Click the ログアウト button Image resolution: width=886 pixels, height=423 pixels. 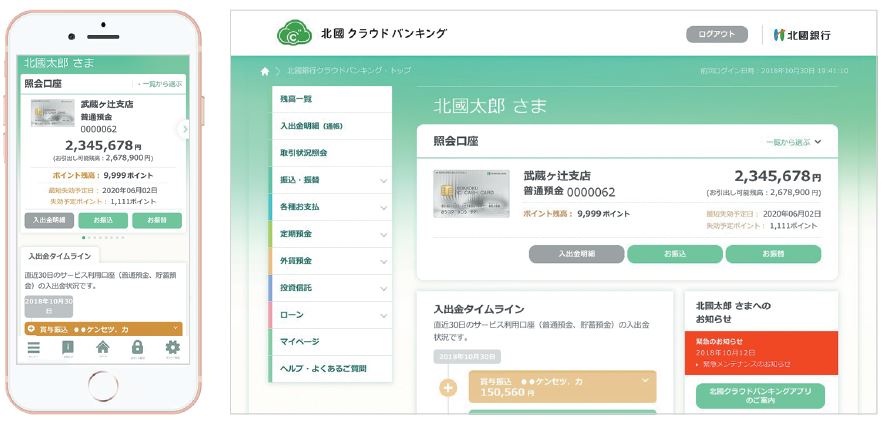[716, 34]
